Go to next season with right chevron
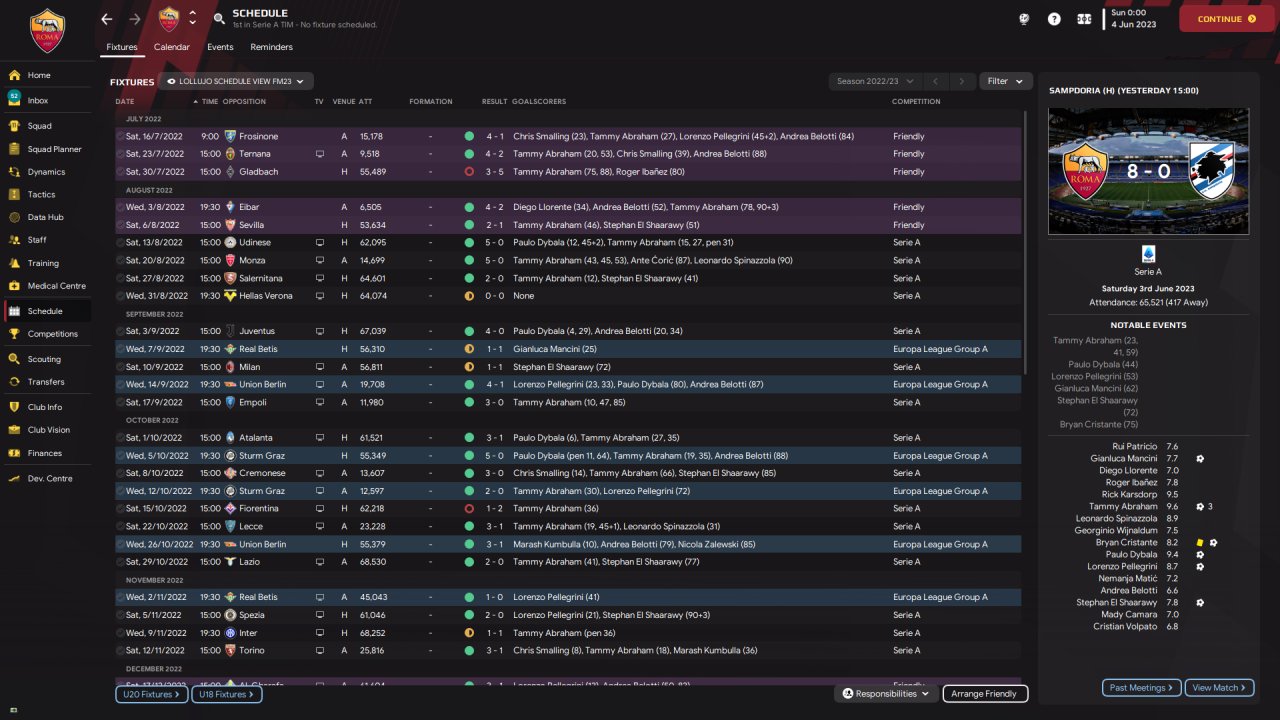Screen dimensions: 1280x720 click(x=961, y=81)
